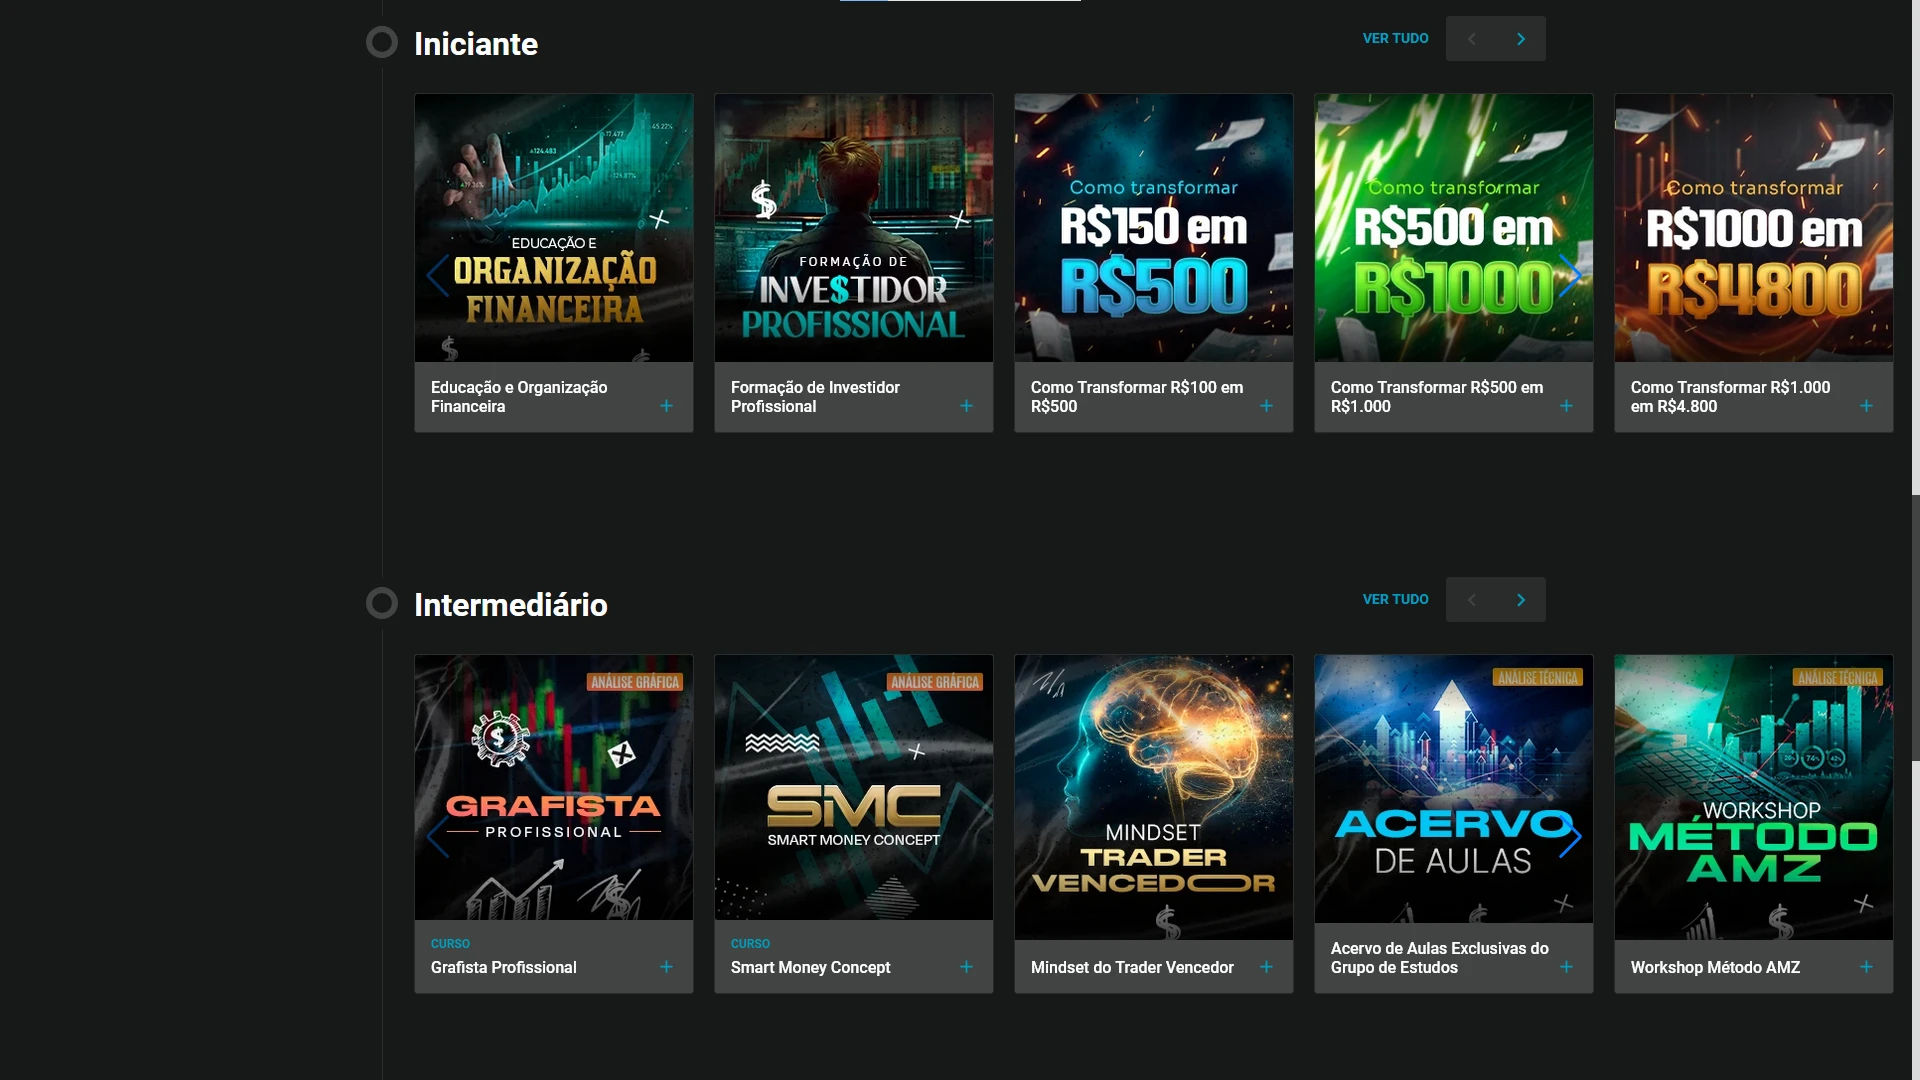This screenshot has height=1080, width=1920.
Task: Advance the Intermediário carousel with right chevron
Action: (x=1521, y=600)
